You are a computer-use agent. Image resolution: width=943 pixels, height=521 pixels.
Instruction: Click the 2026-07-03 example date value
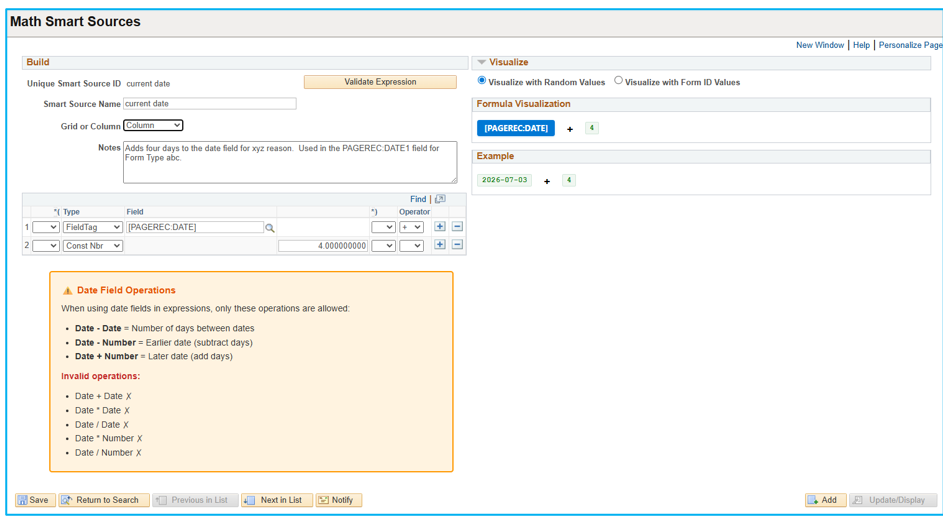coord(505,180)
